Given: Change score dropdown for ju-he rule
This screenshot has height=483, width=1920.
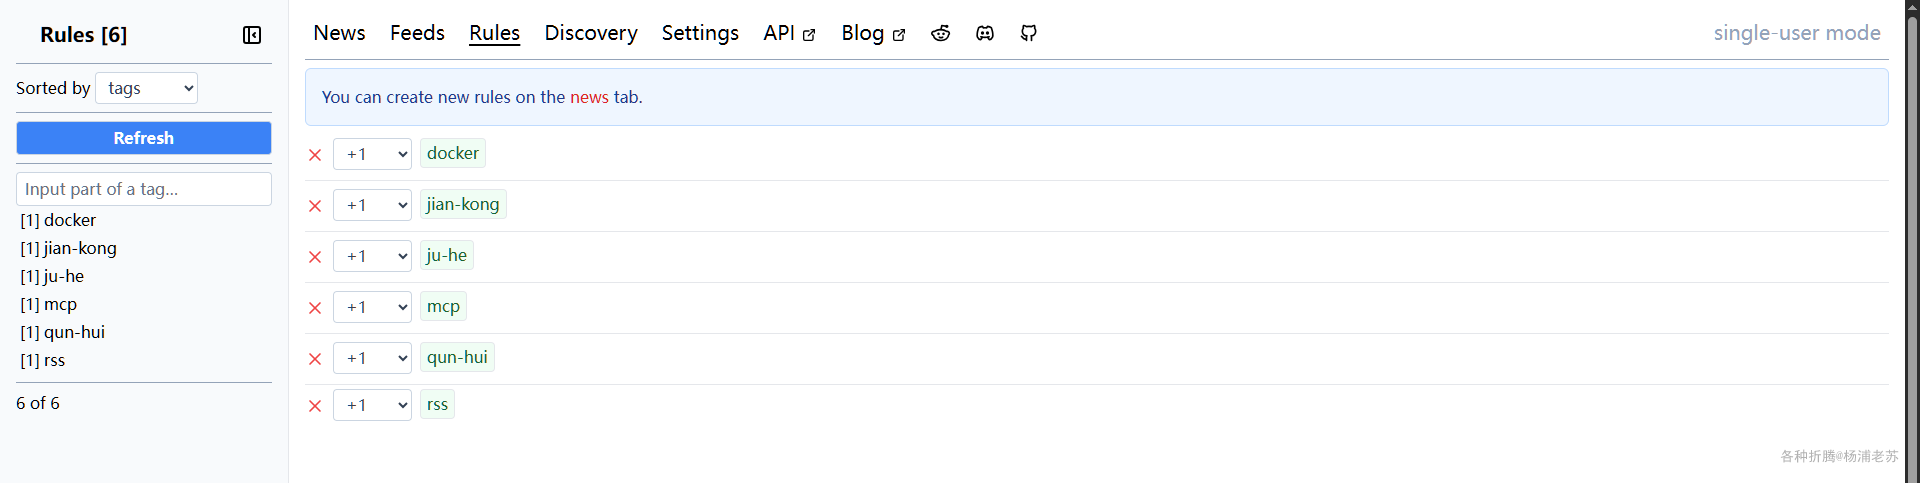Looking at the screenshot, I should click(x=372, y=256).
